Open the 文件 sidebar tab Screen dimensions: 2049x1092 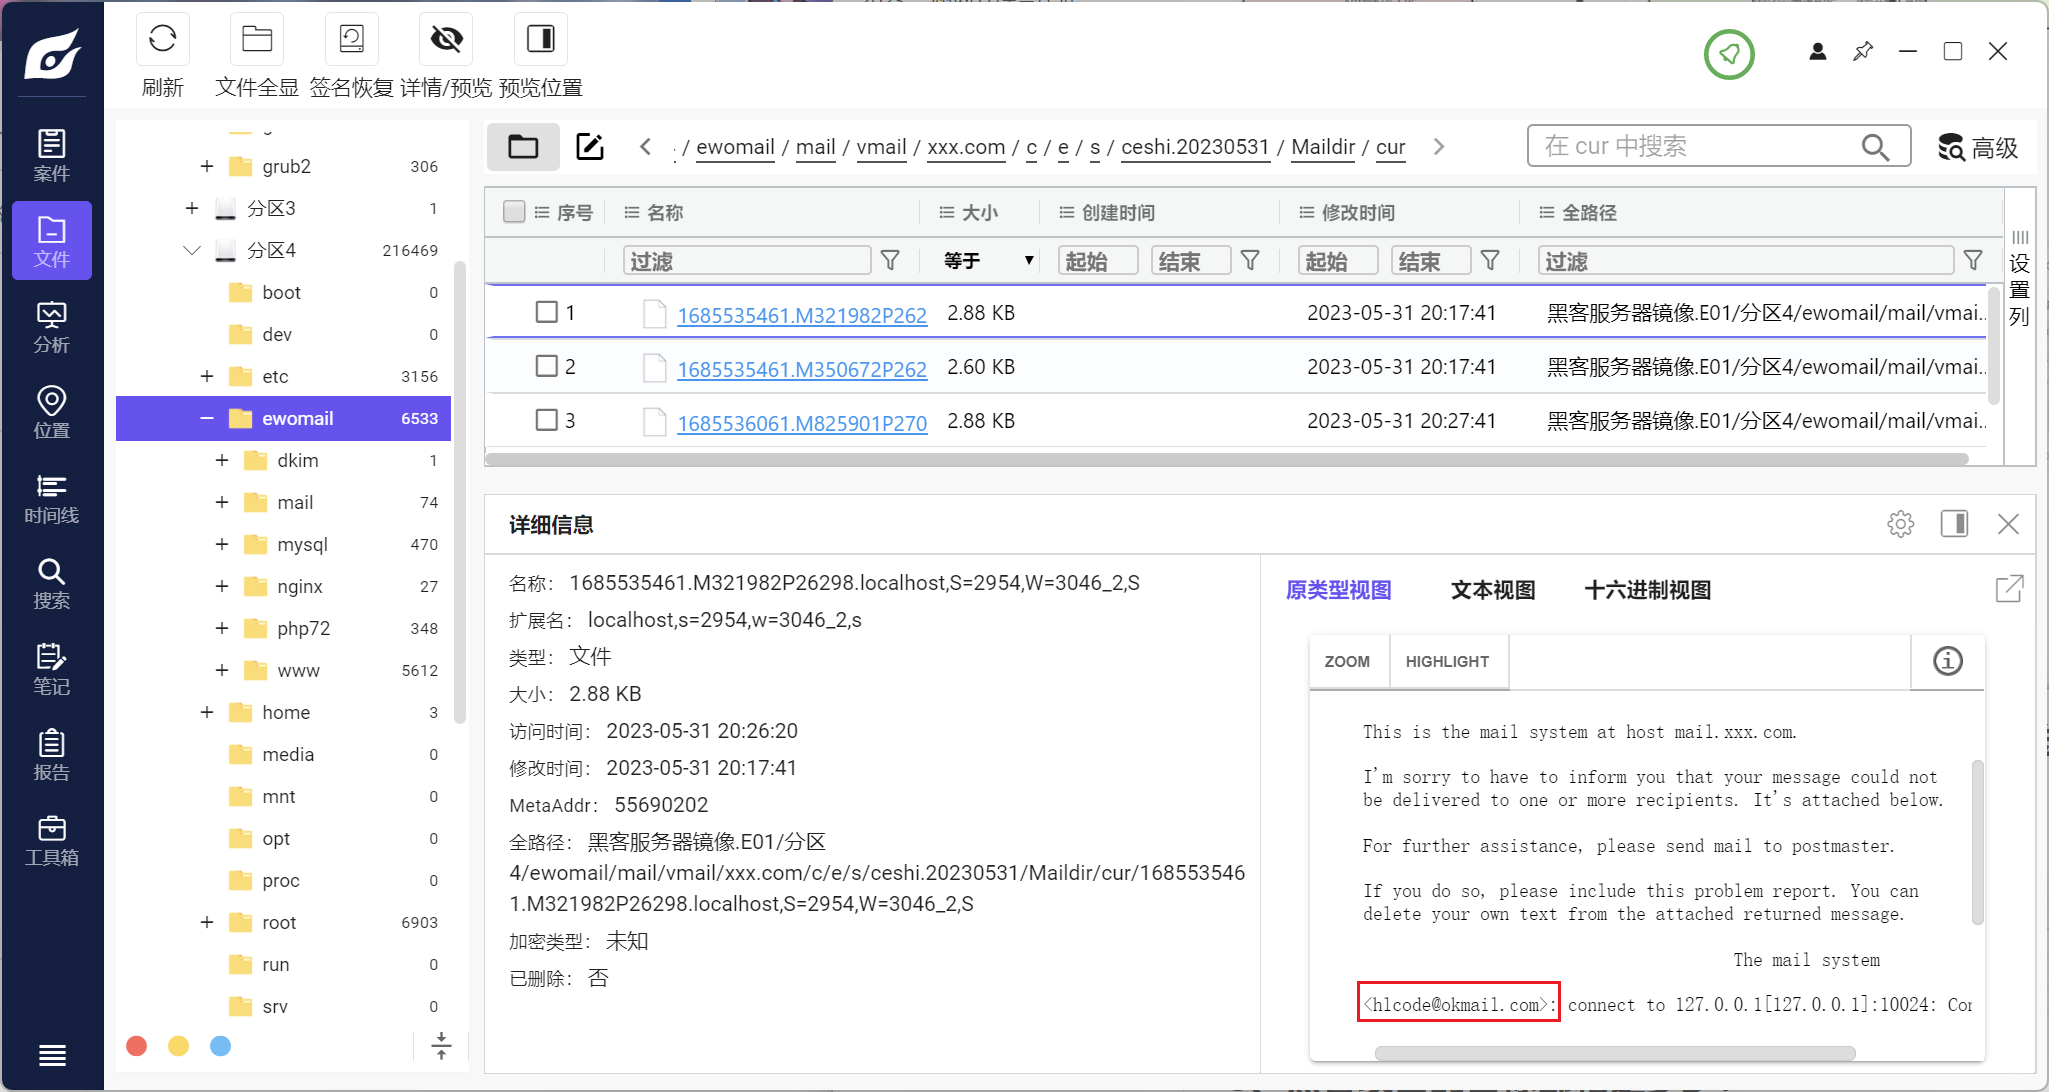pyautogui.click(x=52, y=241)
